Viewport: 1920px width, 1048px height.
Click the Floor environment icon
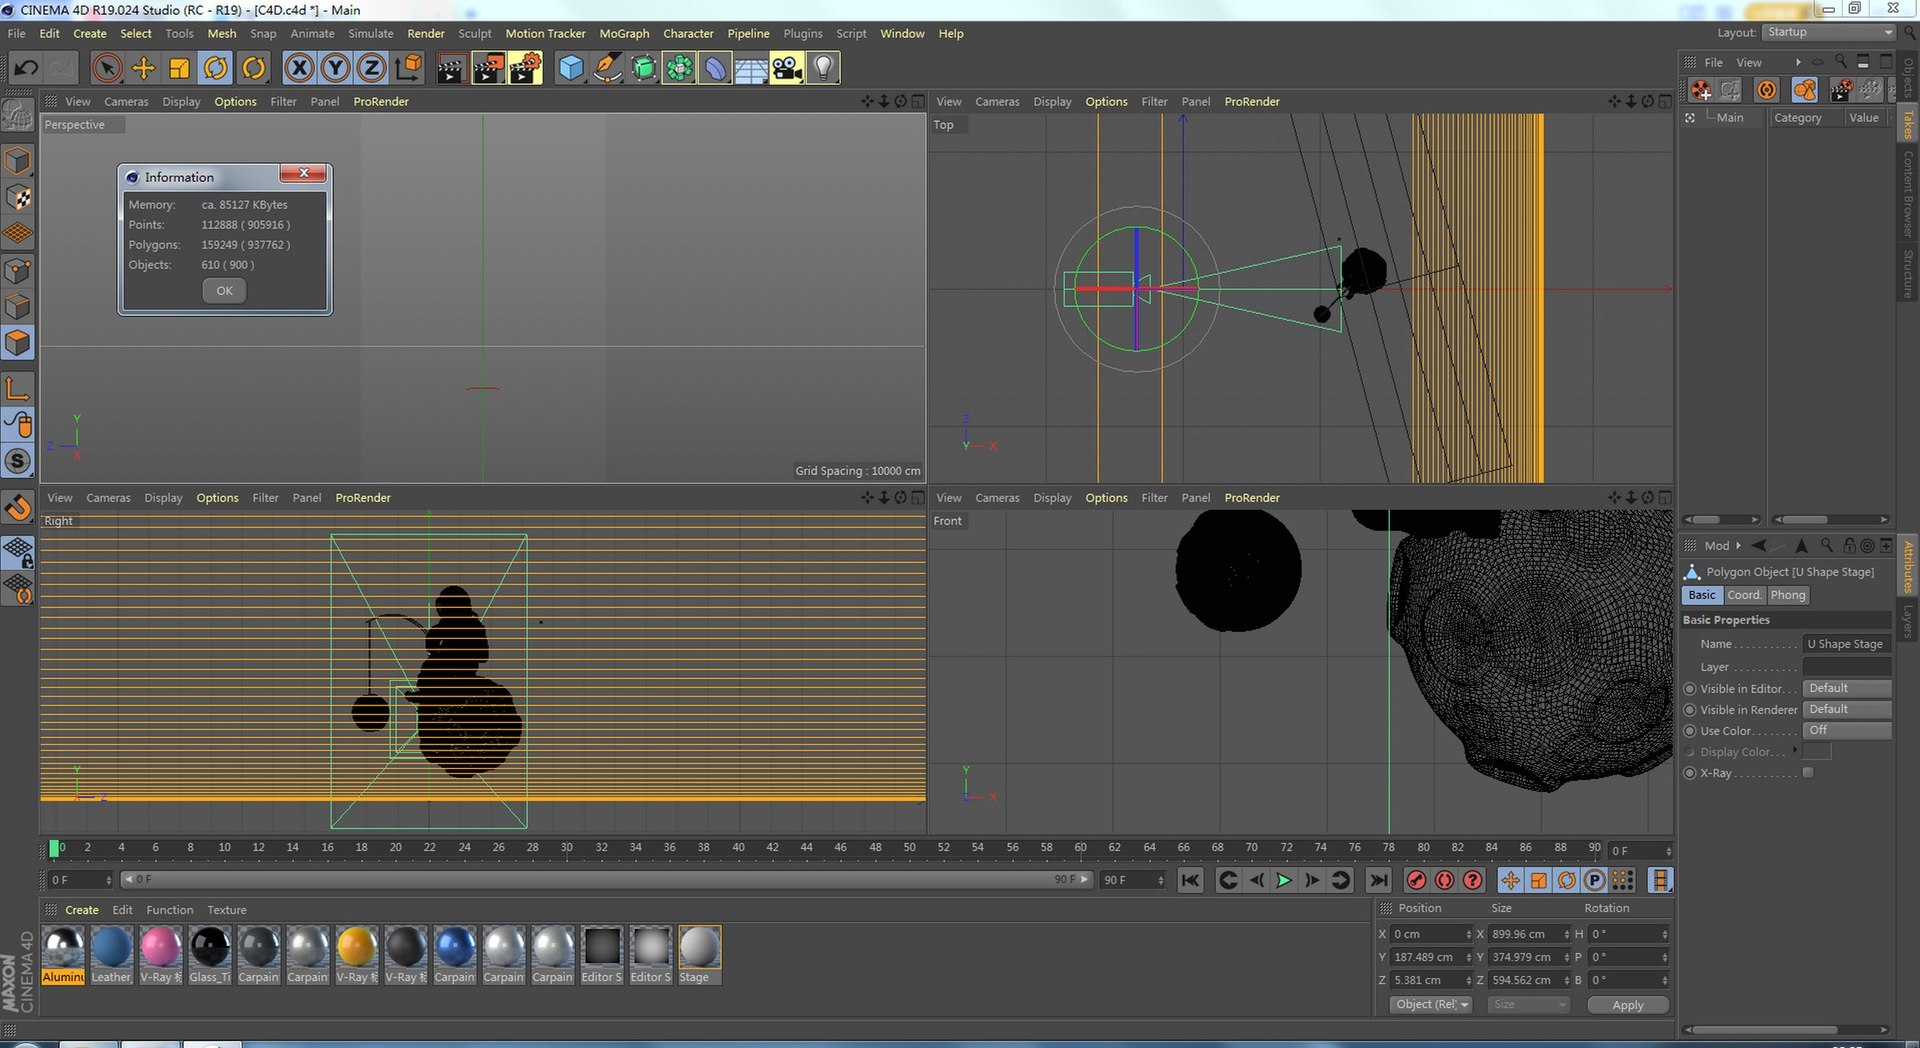[x=751, y=68]
